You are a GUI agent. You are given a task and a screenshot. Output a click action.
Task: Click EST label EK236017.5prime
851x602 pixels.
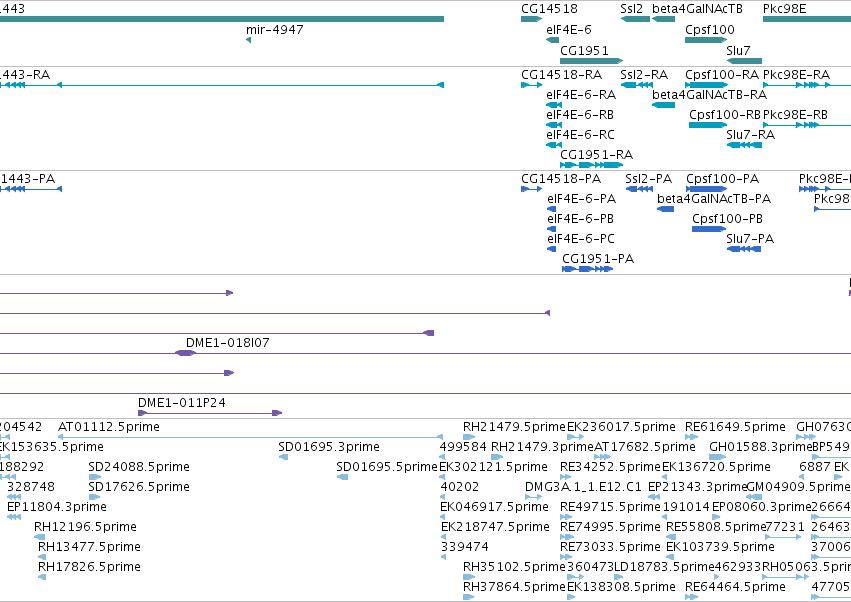[621, 427]
